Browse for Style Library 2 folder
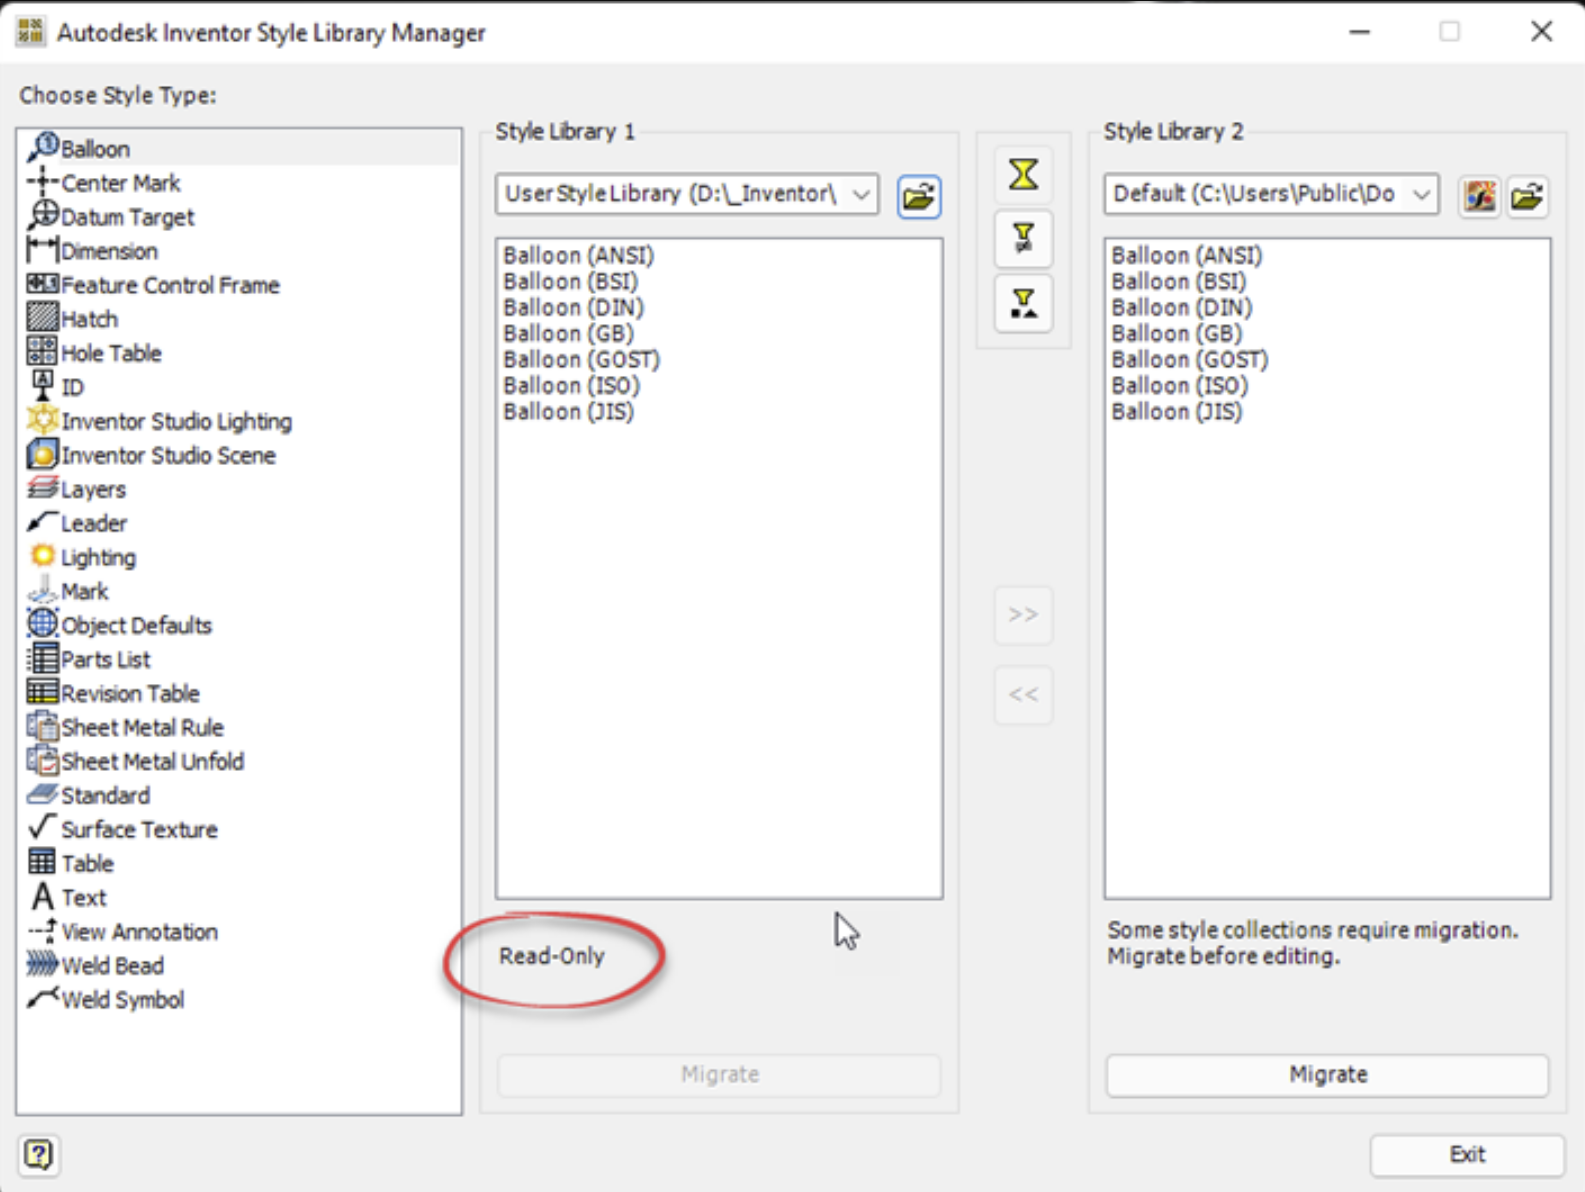1585x1192 pixels. tap(1527, 196)
